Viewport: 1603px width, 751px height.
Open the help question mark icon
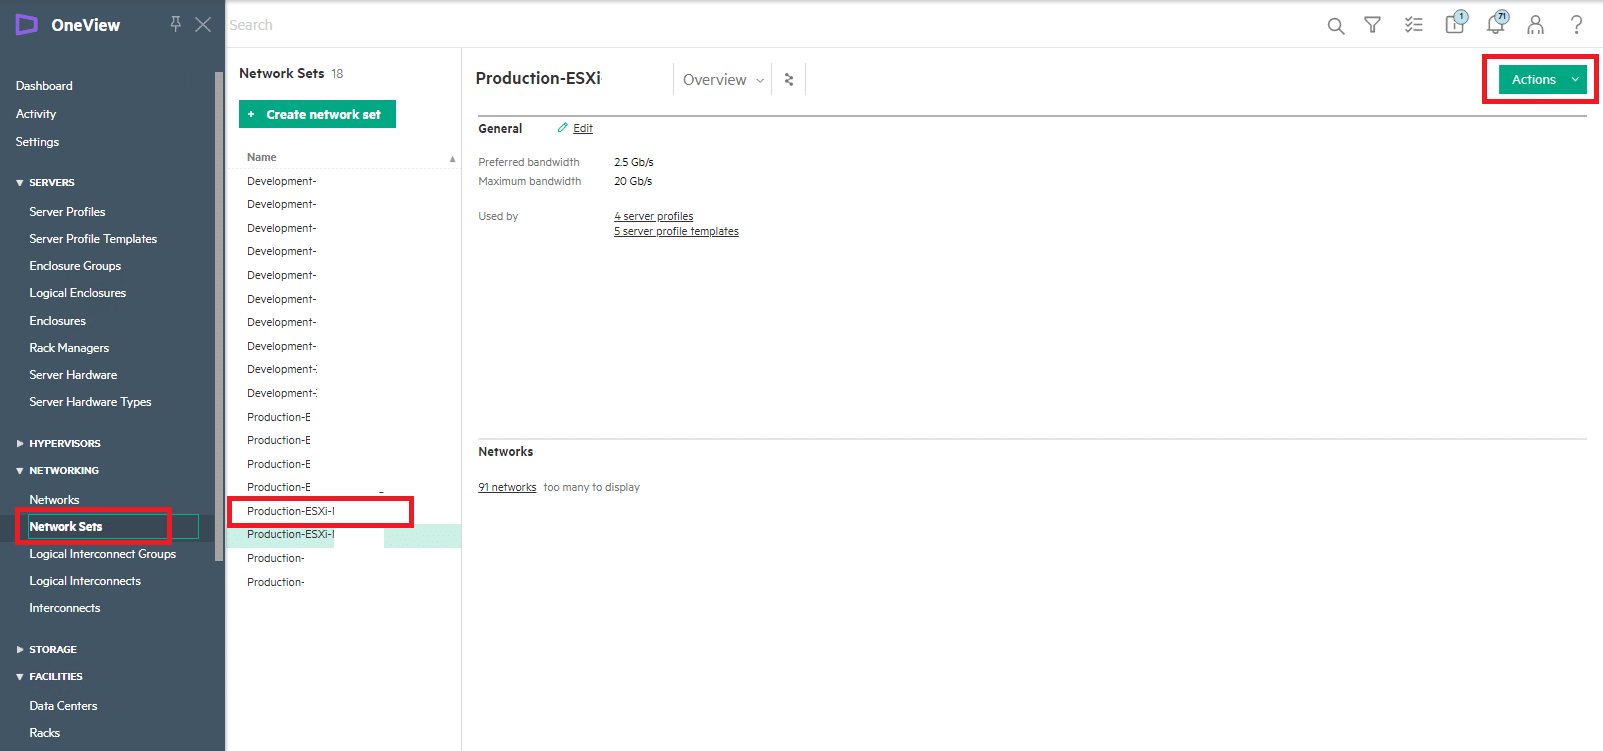tap(1576, 25)
